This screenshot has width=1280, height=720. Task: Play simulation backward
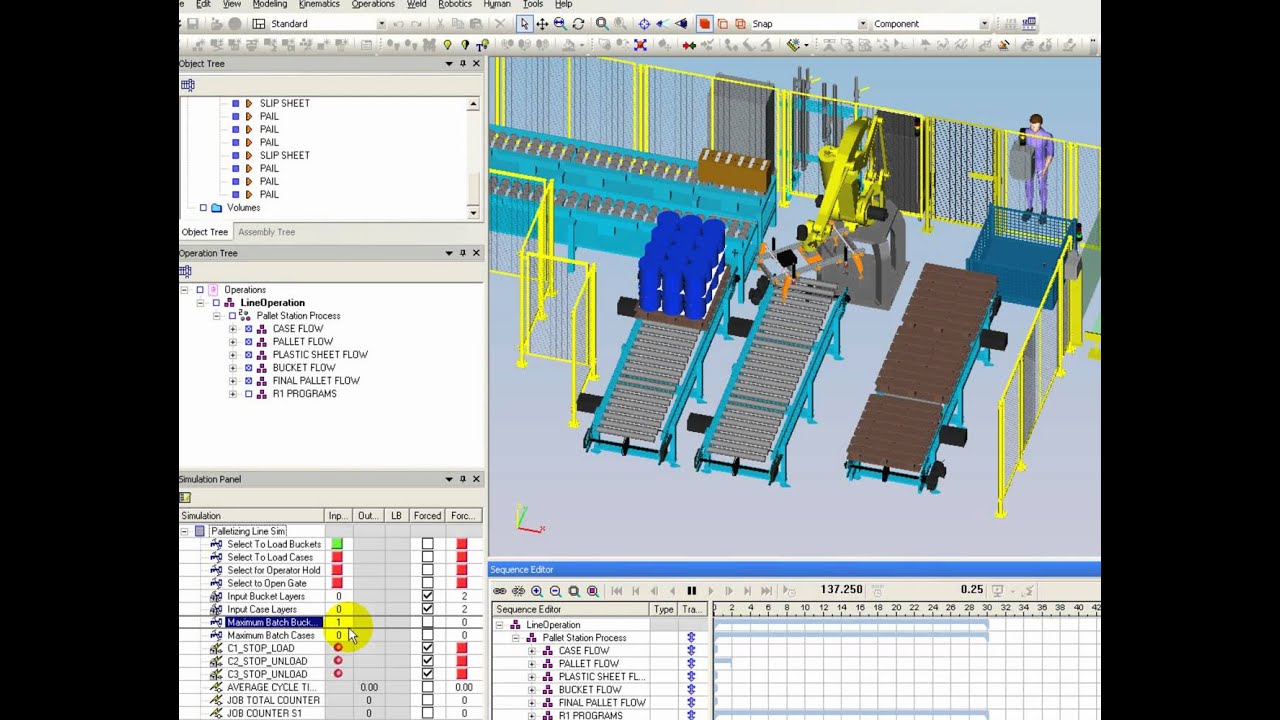click(x=673, y=591)
